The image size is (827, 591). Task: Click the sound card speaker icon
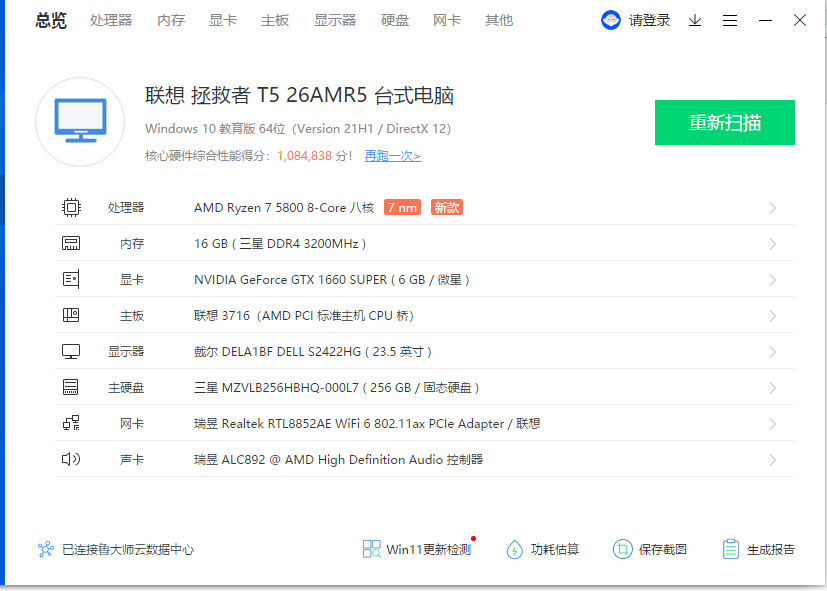point(71,459)
